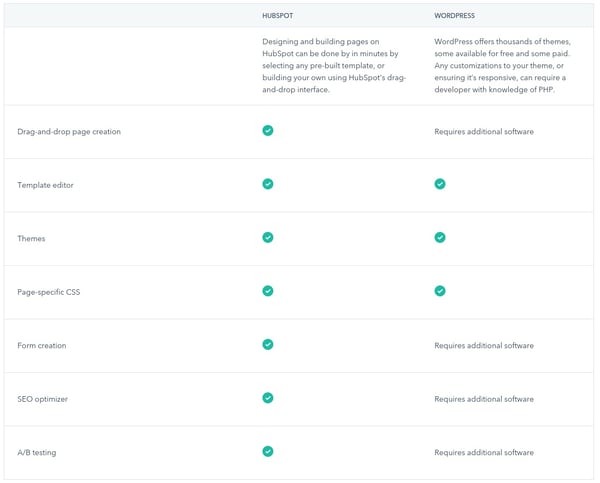This screenshot has height=483, width=600.
Task: Click WordPress checkmark in Themes row
Action: pyautogui.click(x=440, y=238)
